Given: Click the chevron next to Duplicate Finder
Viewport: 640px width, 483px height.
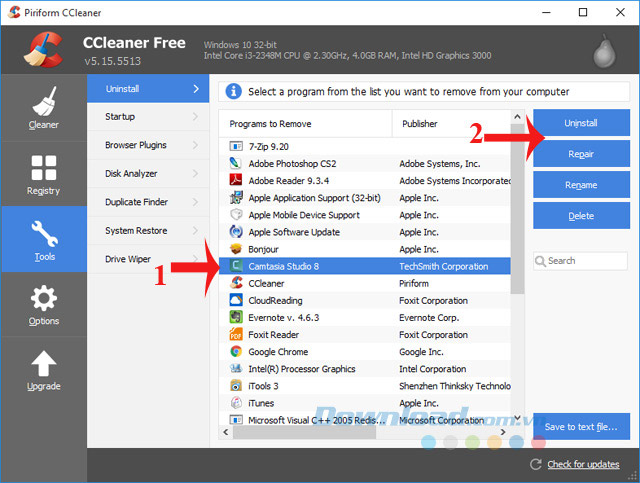Looking at the screenshot, I should (x=196, y=202).
